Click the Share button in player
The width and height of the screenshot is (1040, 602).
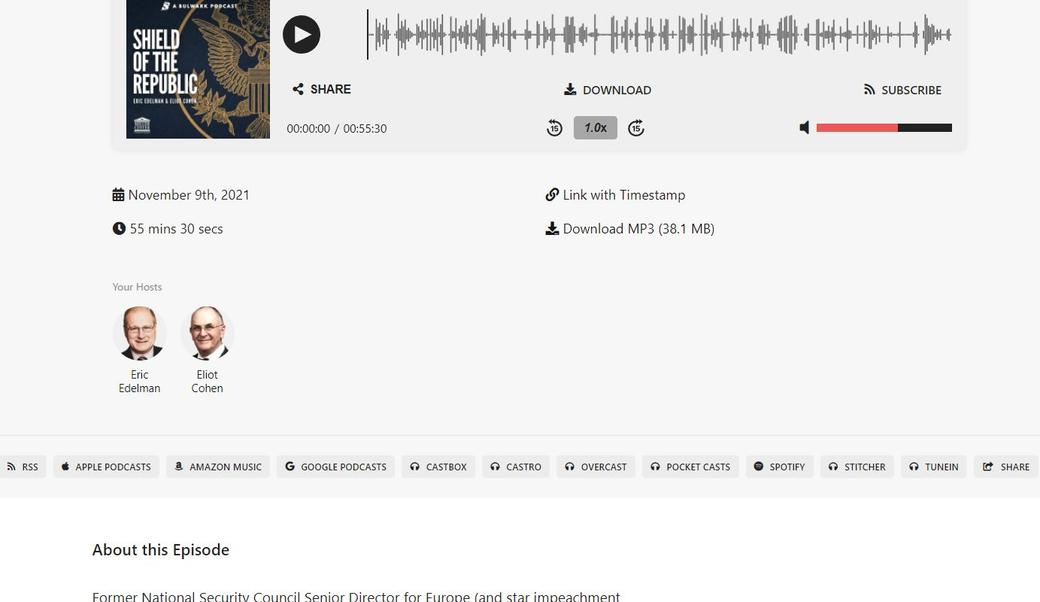point(322,90)
